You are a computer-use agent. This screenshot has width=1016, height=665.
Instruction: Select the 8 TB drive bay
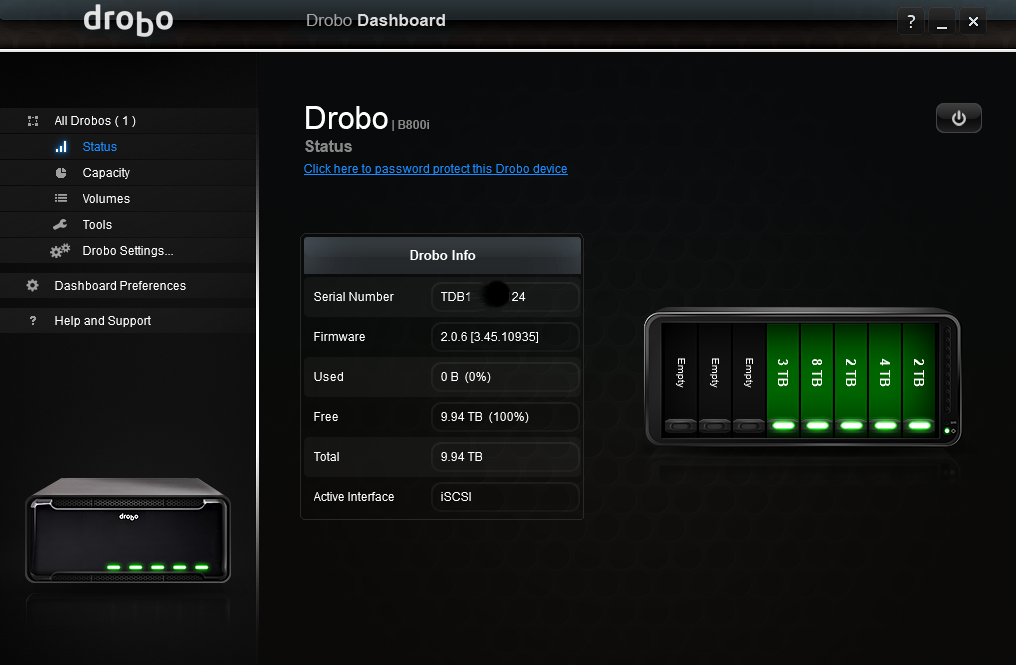817,380
